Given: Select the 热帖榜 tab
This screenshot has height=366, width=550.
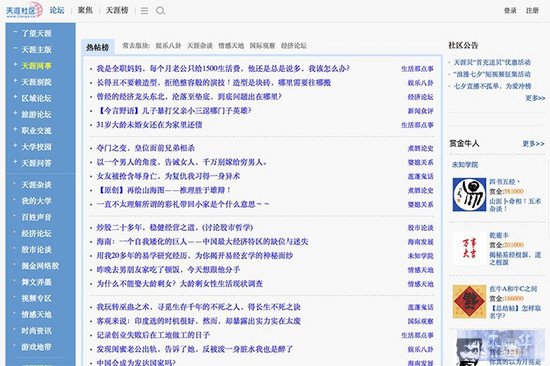Looking at the screenshot, I should pos(98,47).
